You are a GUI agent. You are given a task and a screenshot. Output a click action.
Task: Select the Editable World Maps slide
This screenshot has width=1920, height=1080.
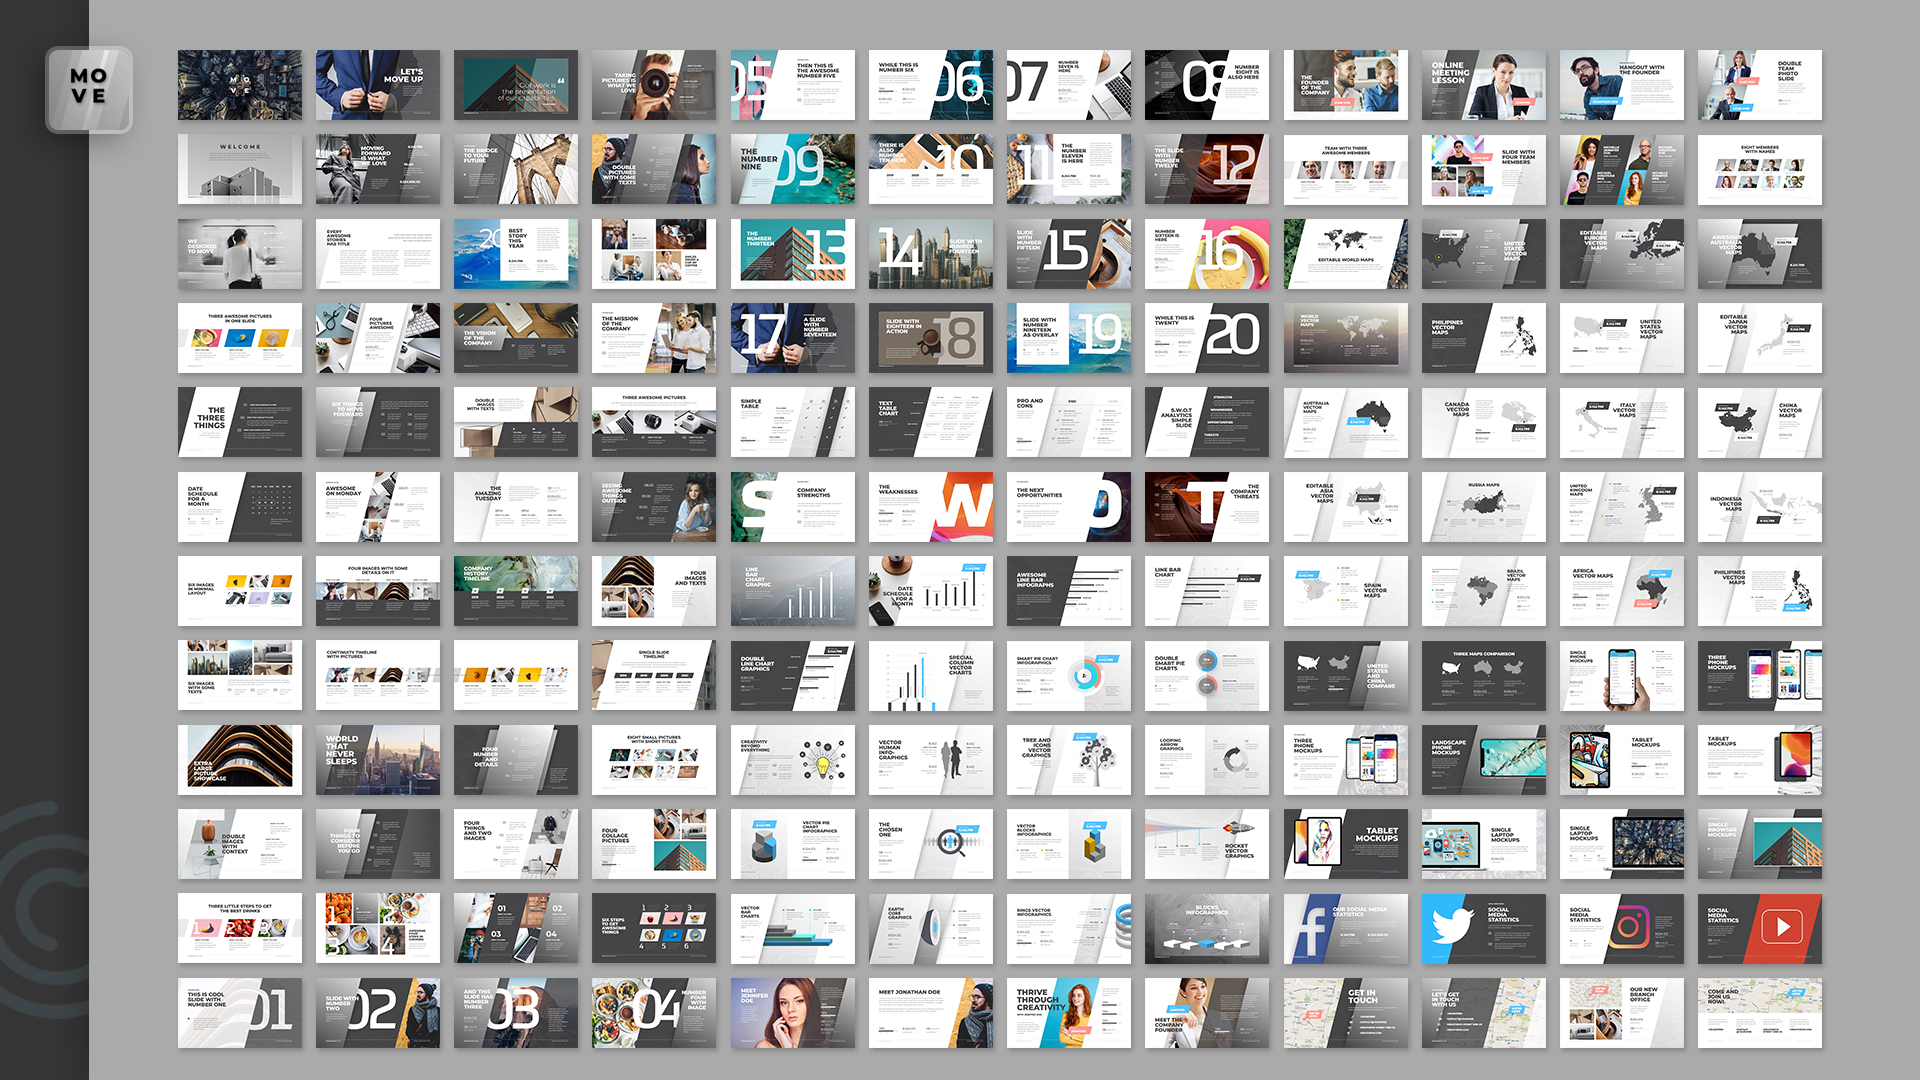coord(1346,254)
